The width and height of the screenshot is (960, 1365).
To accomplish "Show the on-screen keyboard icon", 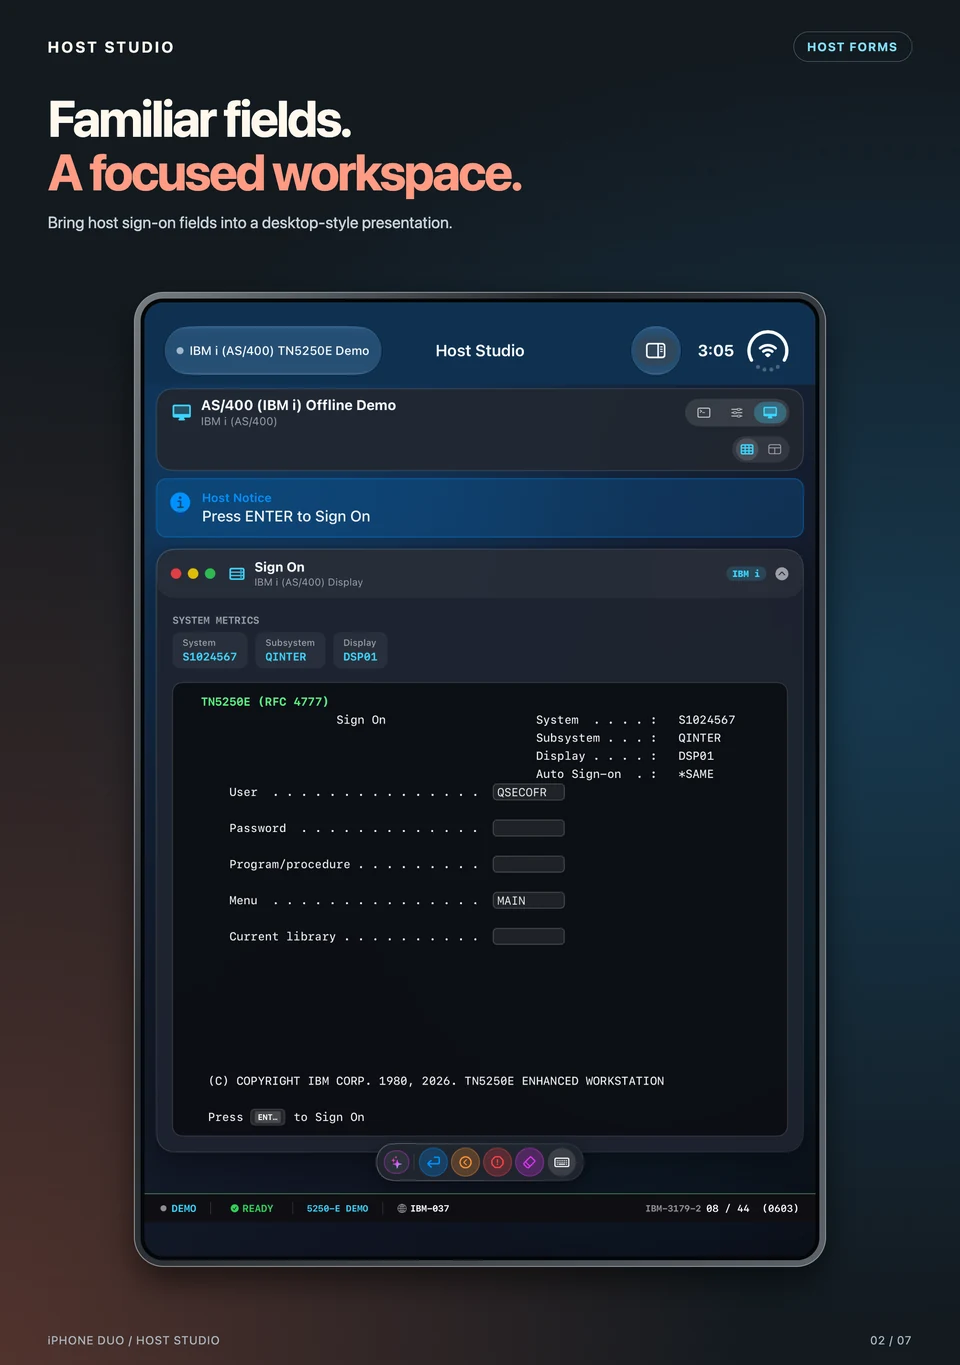I will tap(562, 1162).
